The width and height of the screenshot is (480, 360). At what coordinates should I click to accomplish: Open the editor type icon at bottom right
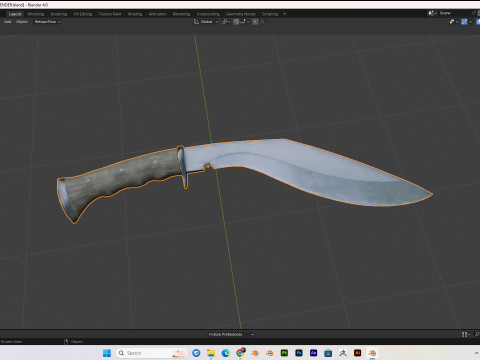click(x=466, y=334)
